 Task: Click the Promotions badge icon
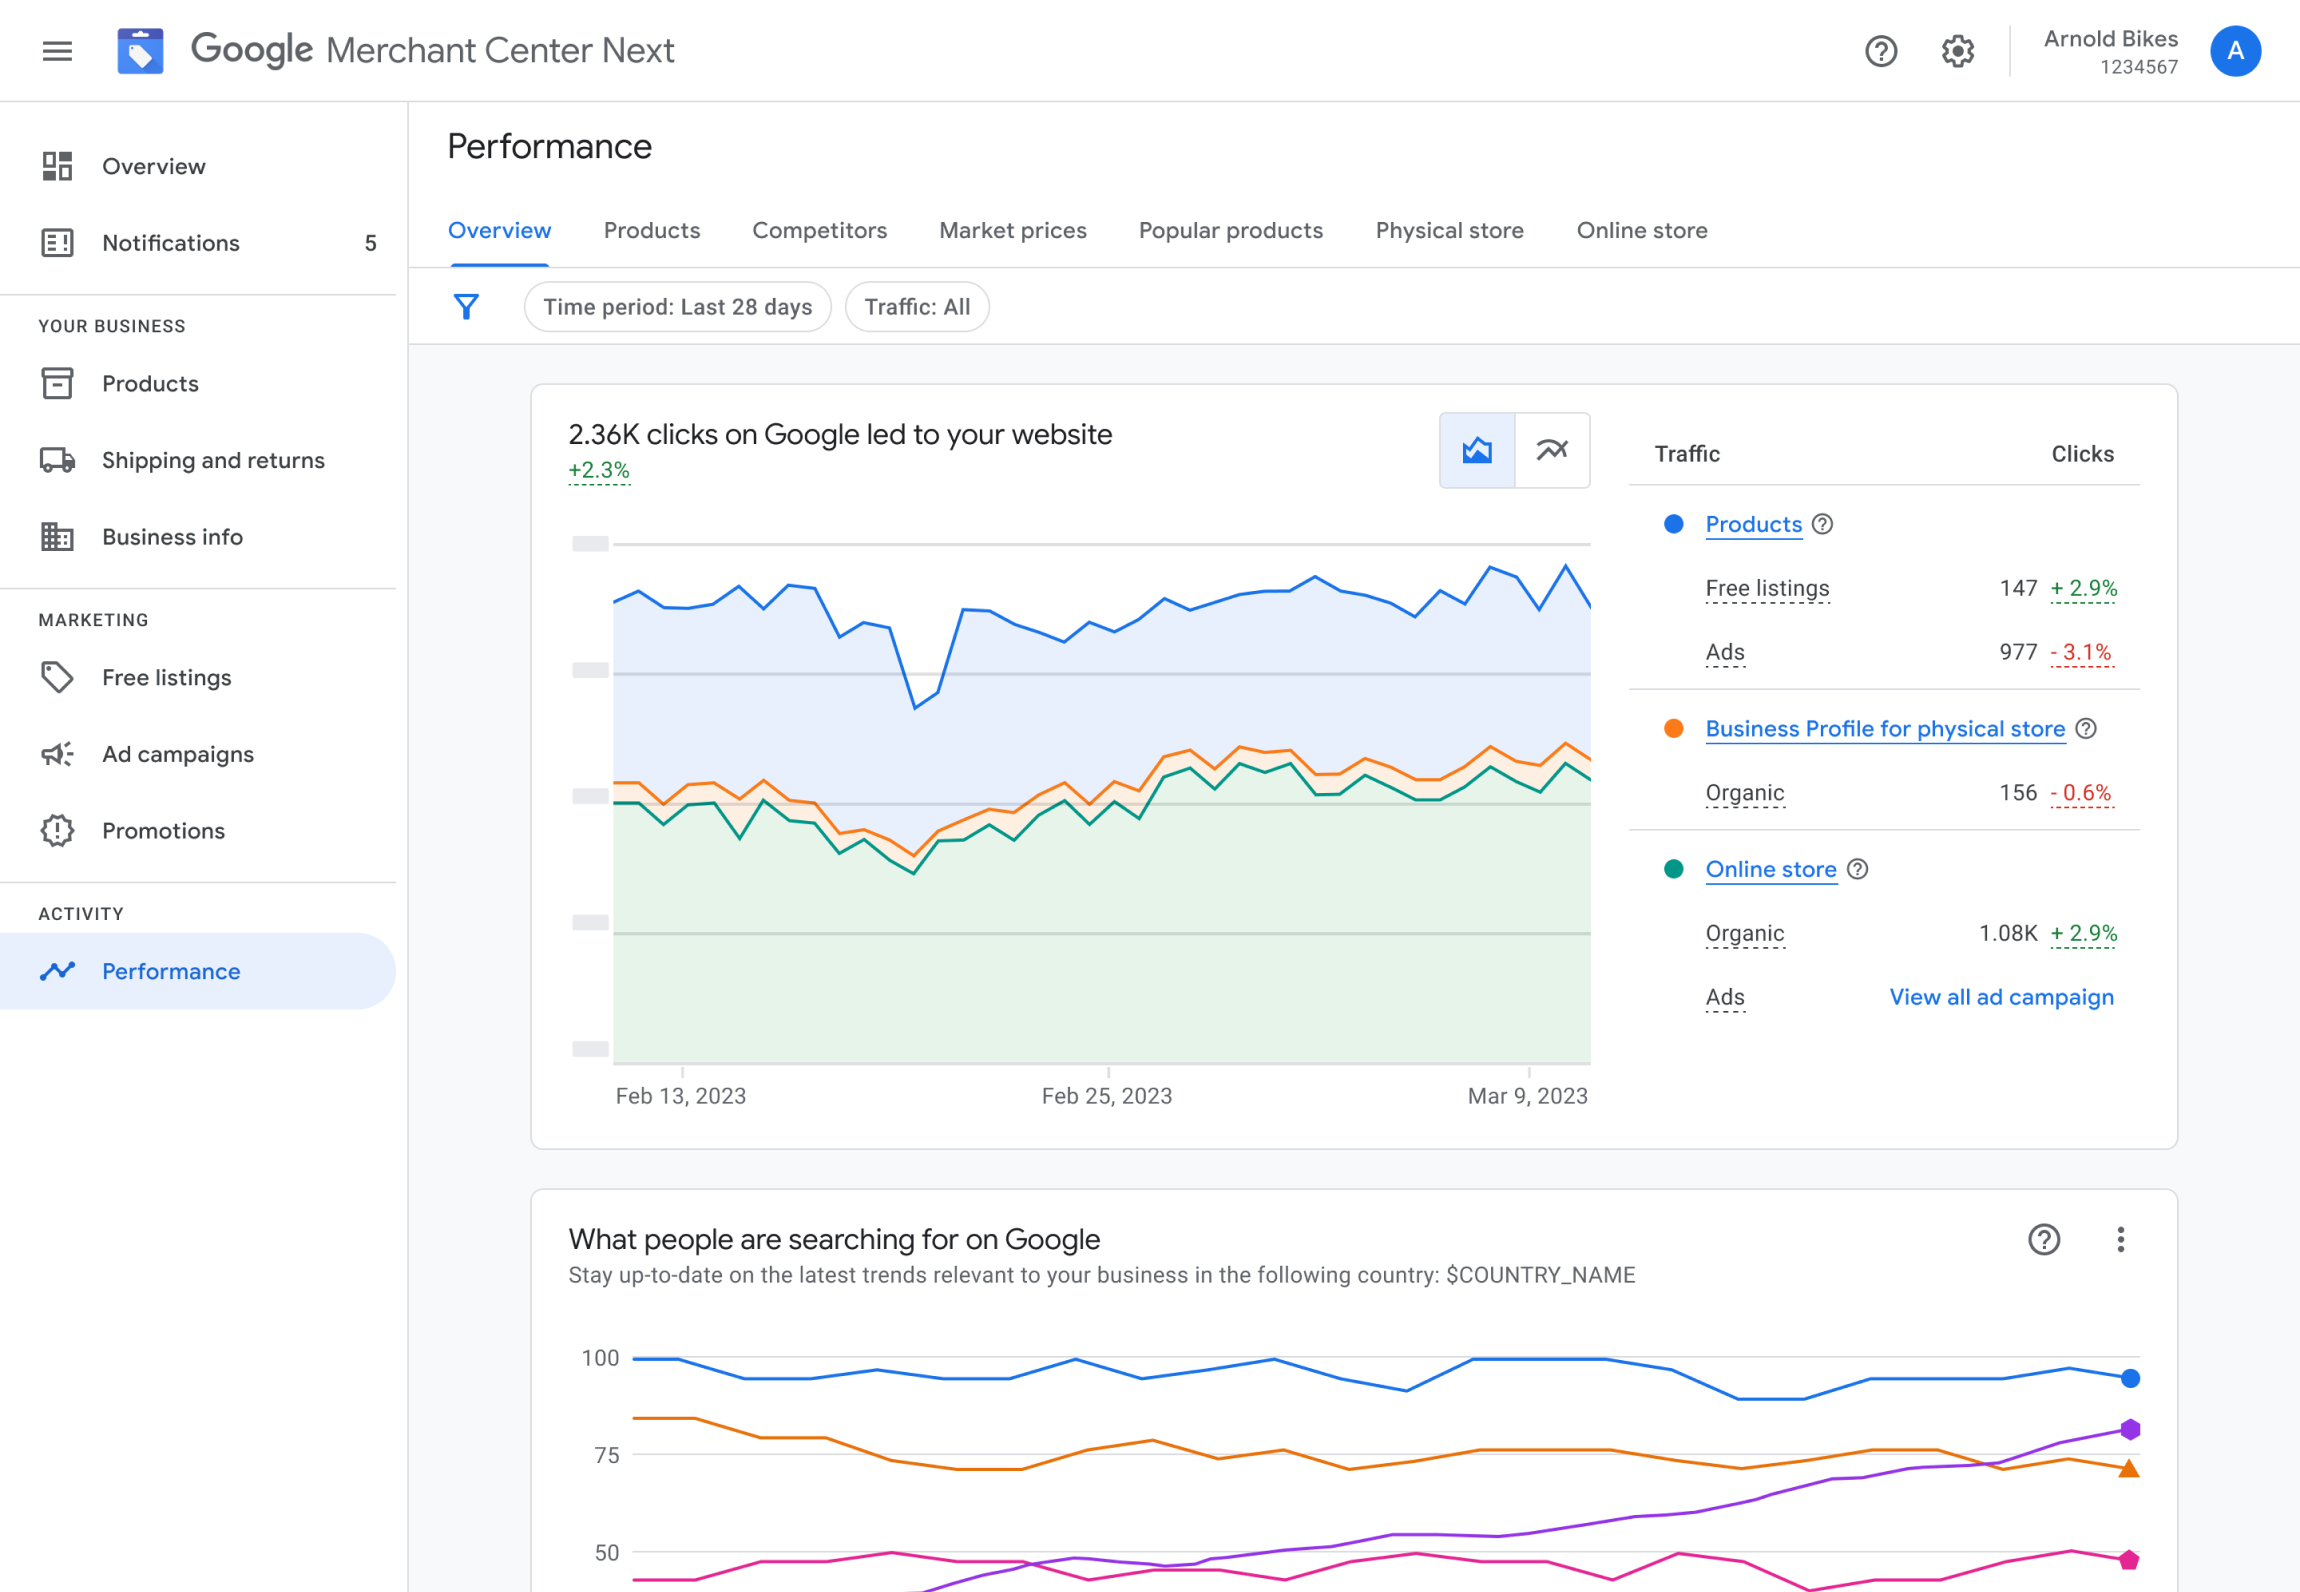coord(57,831)
